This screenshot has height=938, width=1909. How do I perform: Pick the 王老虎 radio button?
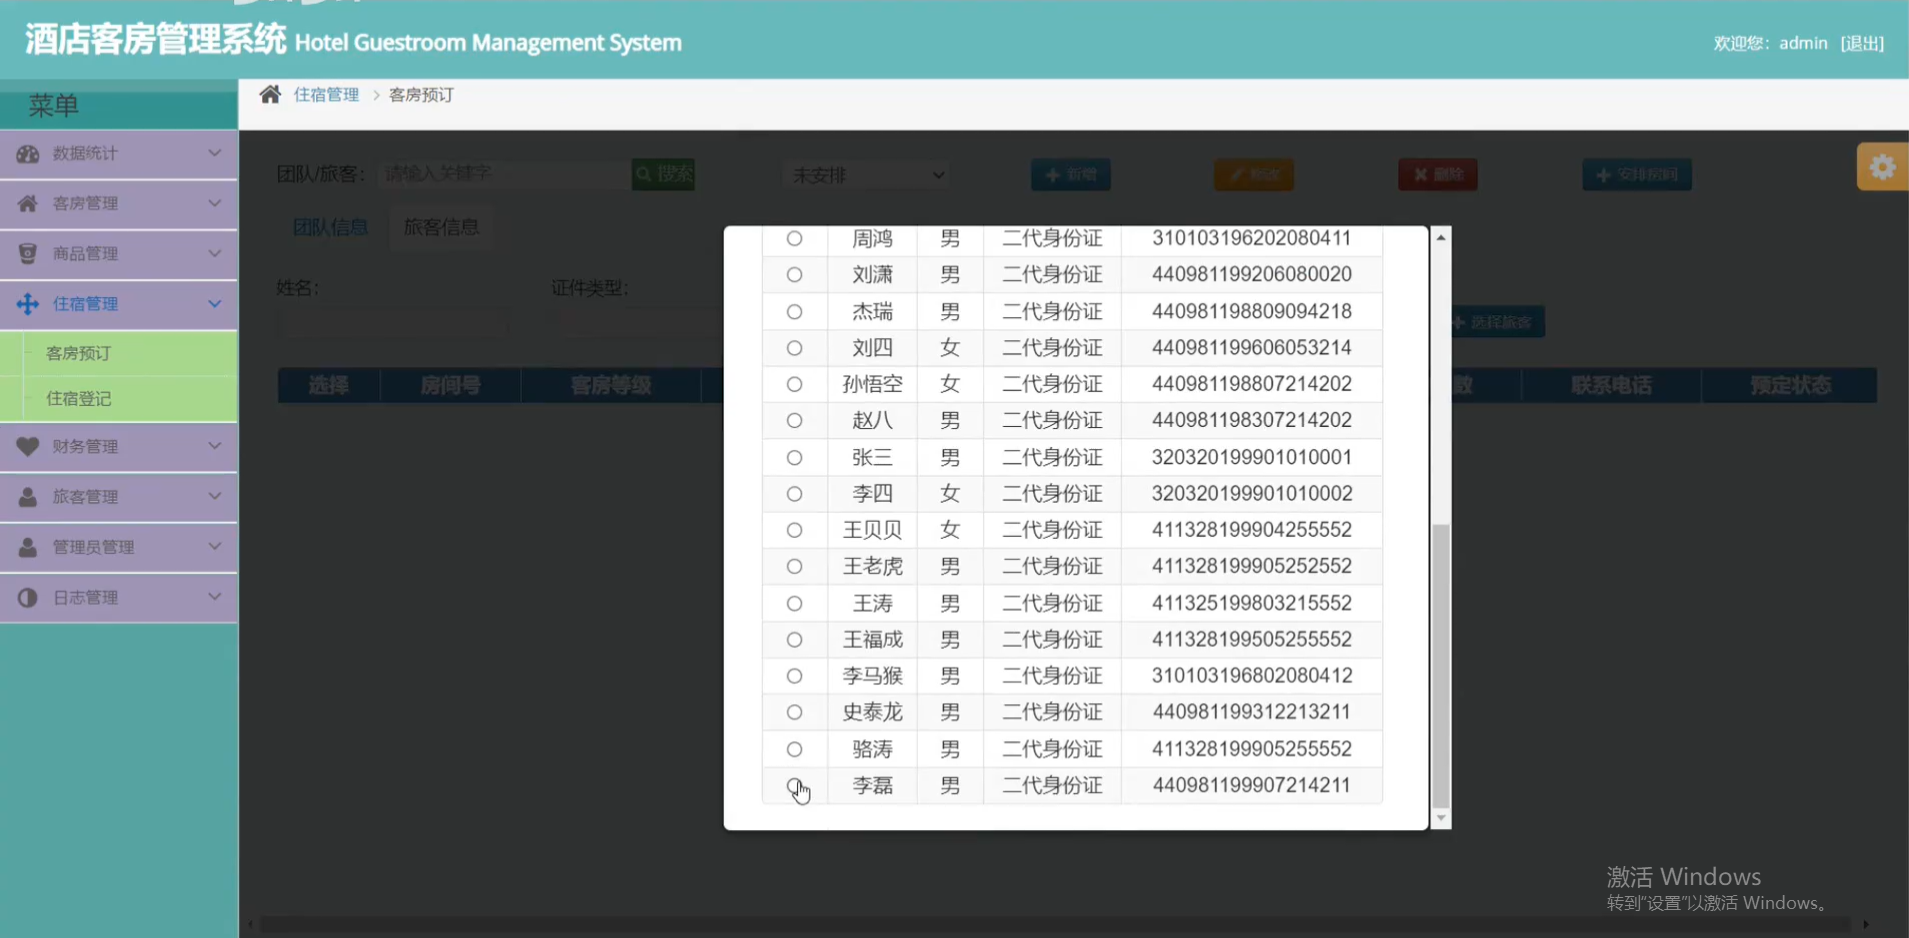(794, 567)
